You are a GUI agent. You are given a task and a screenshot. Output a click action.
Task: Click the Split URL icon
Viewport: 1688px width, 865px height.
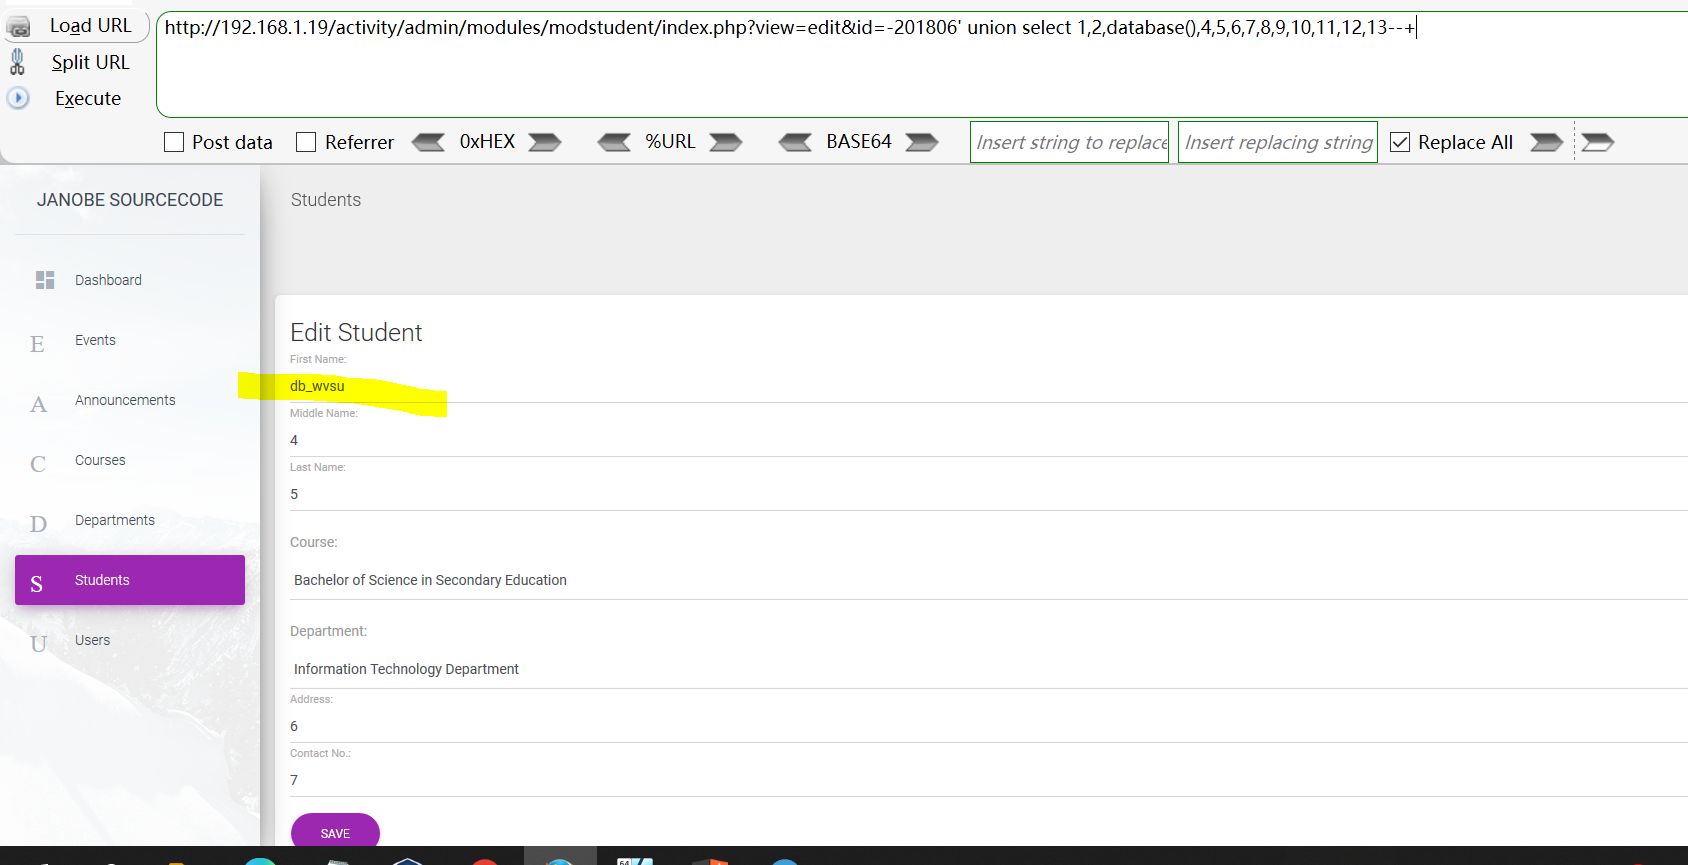[17, 62]
